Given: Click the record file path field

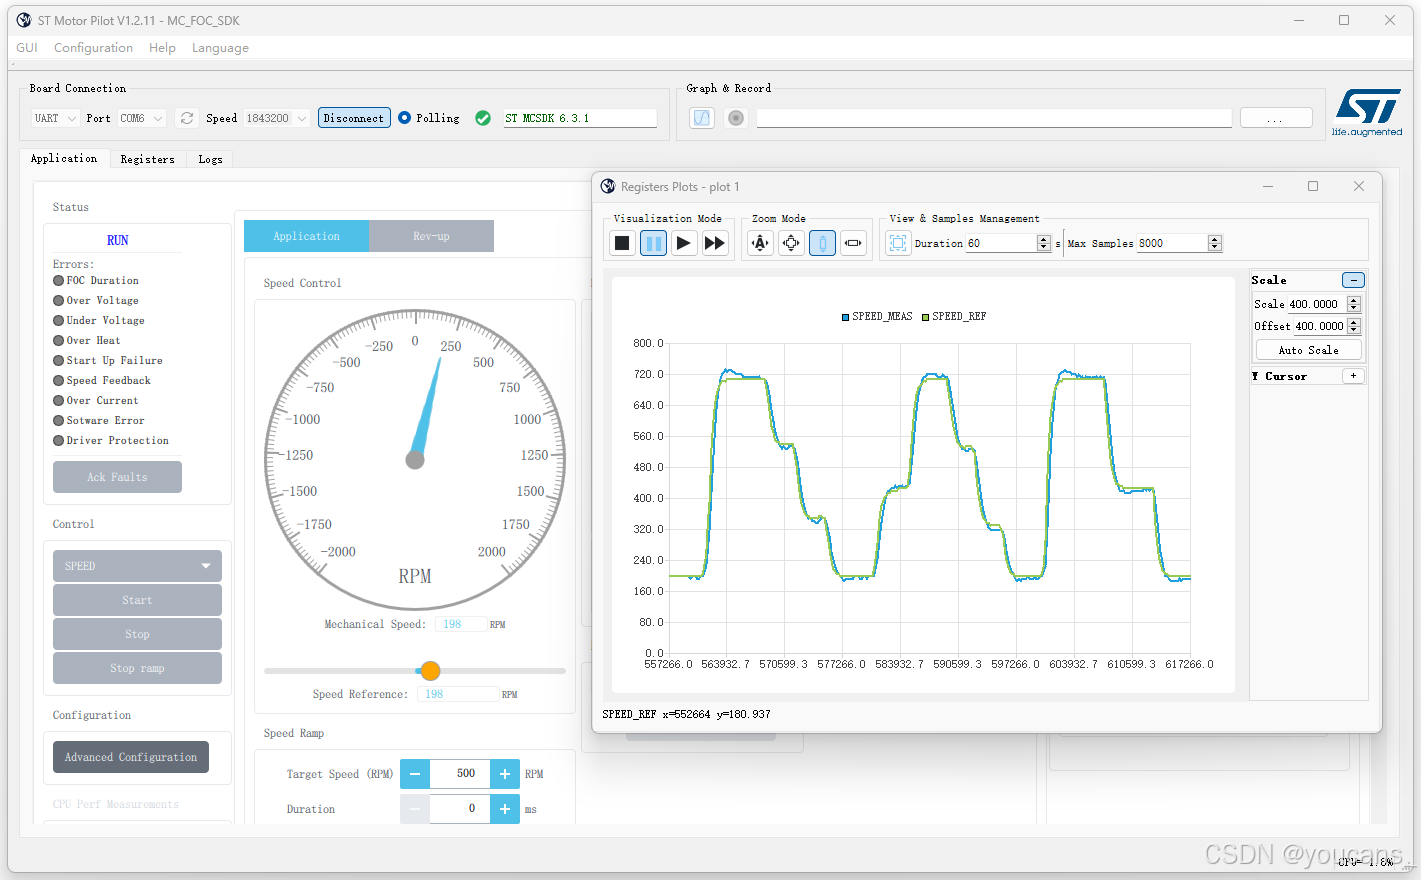Looking at the screenshot, I should (x=994, y=118).
